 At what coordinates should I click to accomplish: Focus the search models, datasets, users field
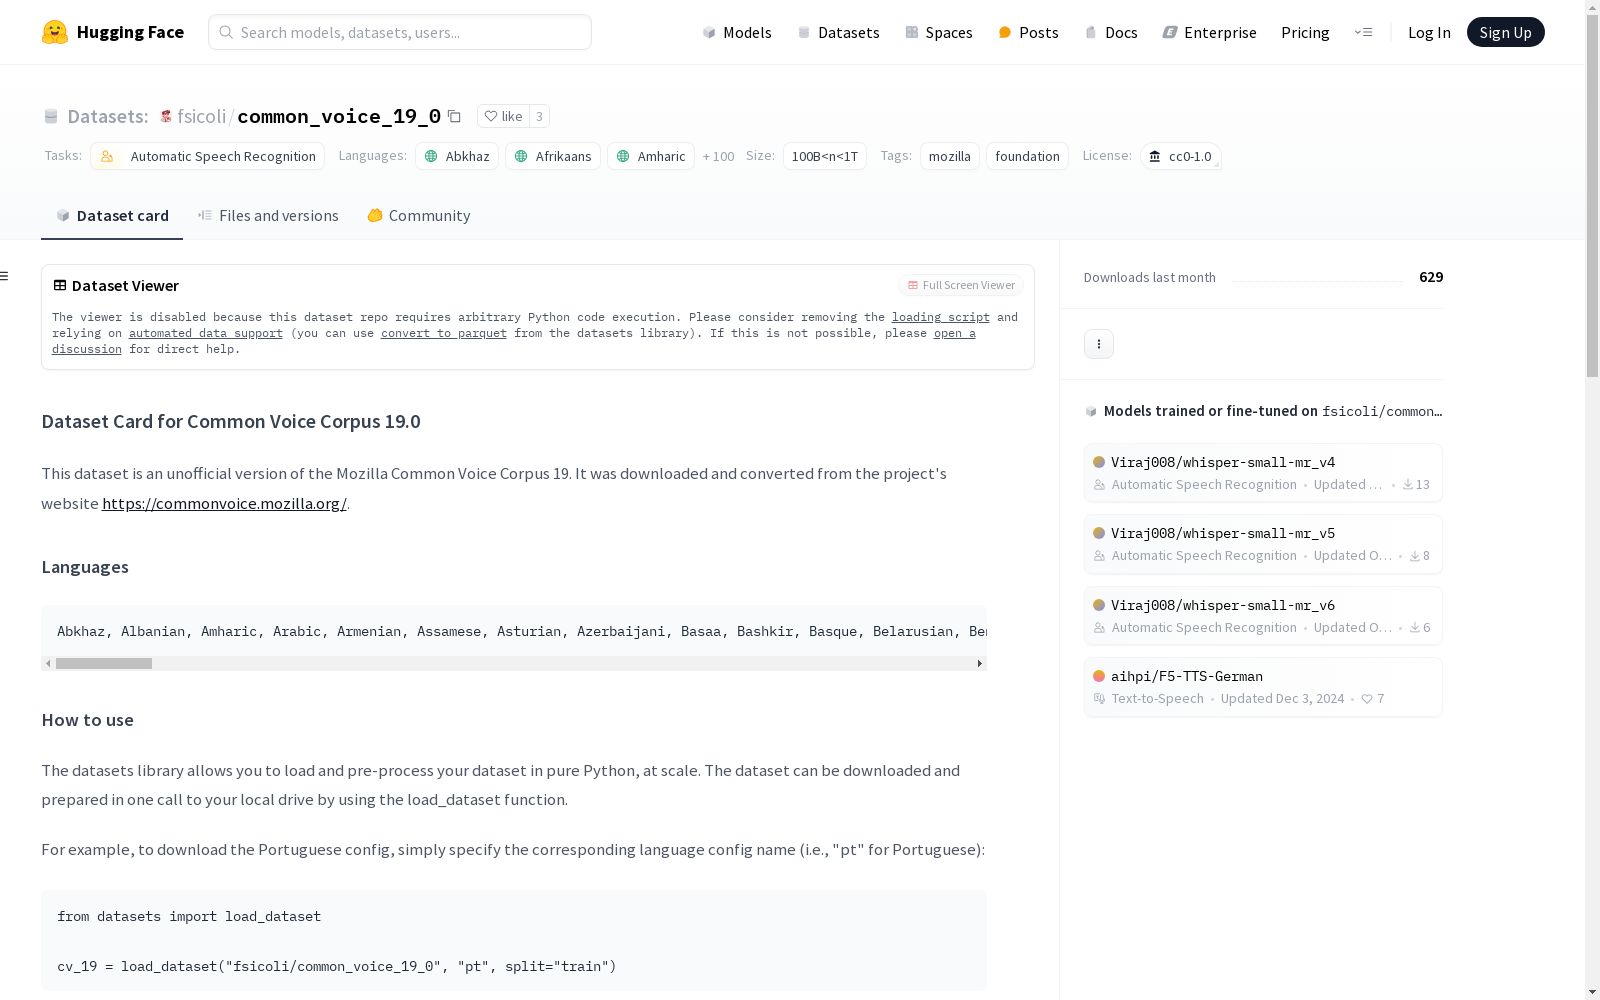coord(400,32)
